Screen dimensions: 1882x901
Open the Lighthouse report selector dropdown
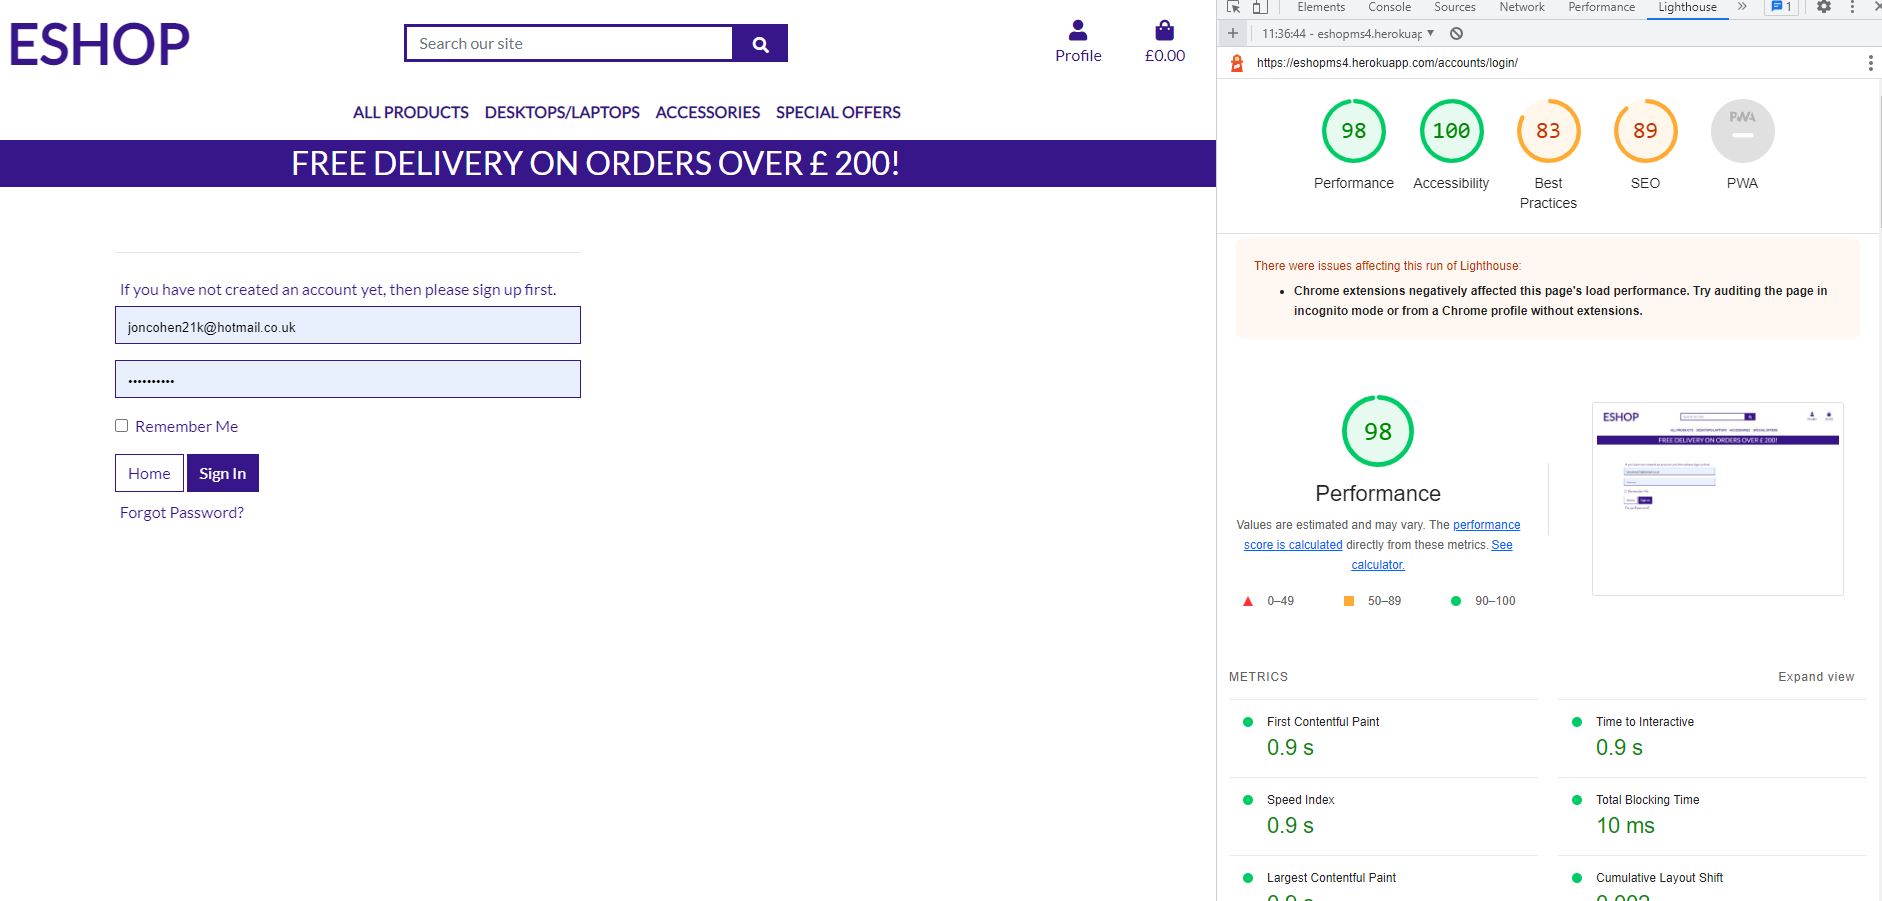1430,33
